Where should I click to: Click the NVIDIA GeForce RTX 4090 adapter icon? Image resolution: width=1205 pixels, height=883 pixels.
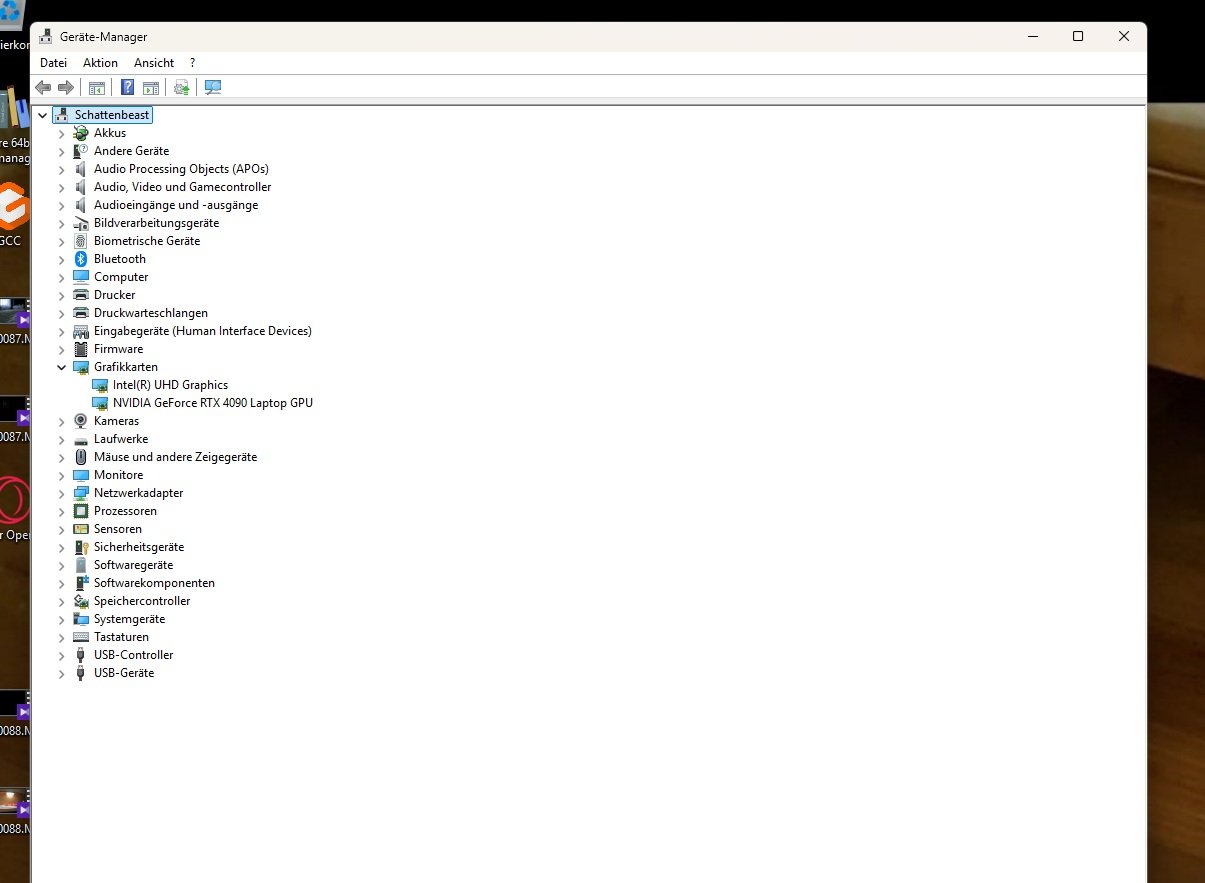100,403
